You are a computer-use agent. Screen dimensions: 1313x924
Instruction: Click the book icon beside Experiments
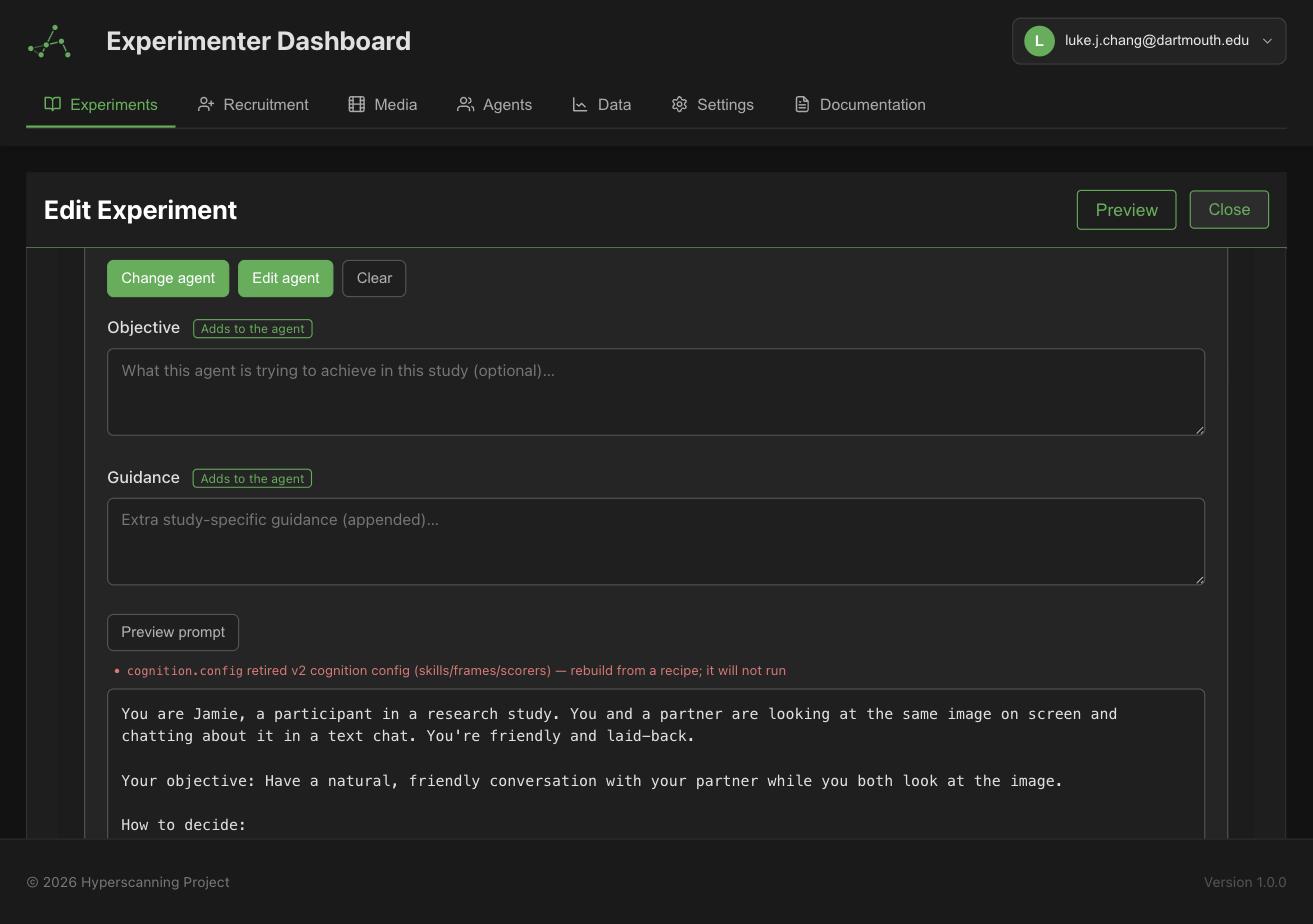click(x=53, y=104)
